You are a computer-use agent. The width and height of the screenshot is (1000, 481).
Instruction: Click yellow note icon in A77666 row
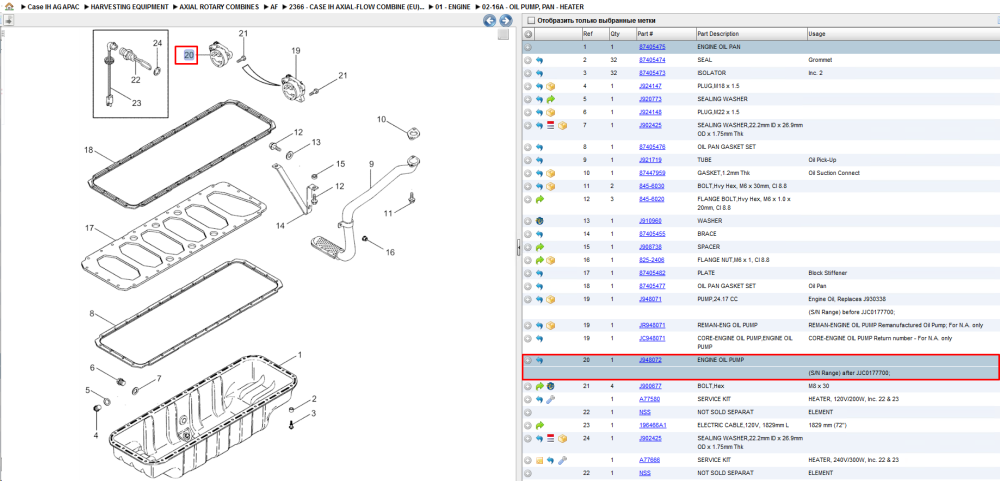click(x=540, y=460)
